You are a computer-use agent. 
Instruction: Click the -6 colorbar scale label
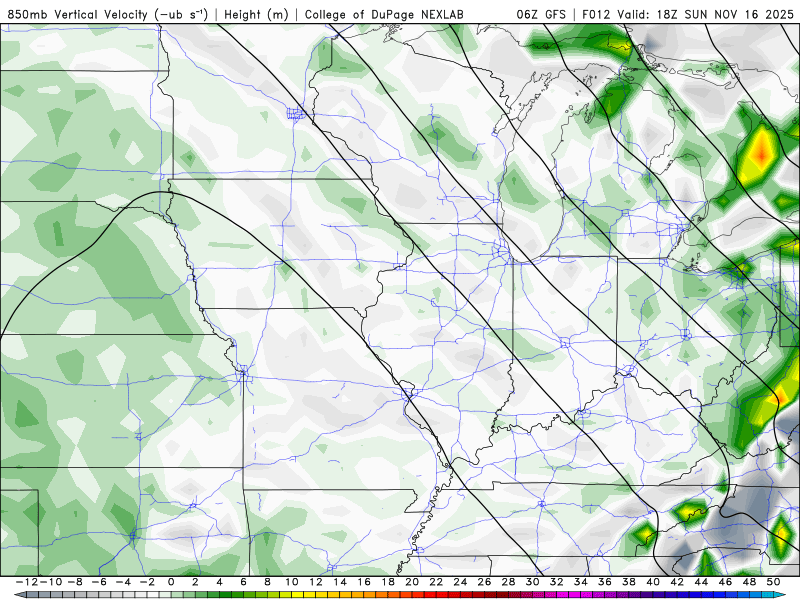point(99,582)
